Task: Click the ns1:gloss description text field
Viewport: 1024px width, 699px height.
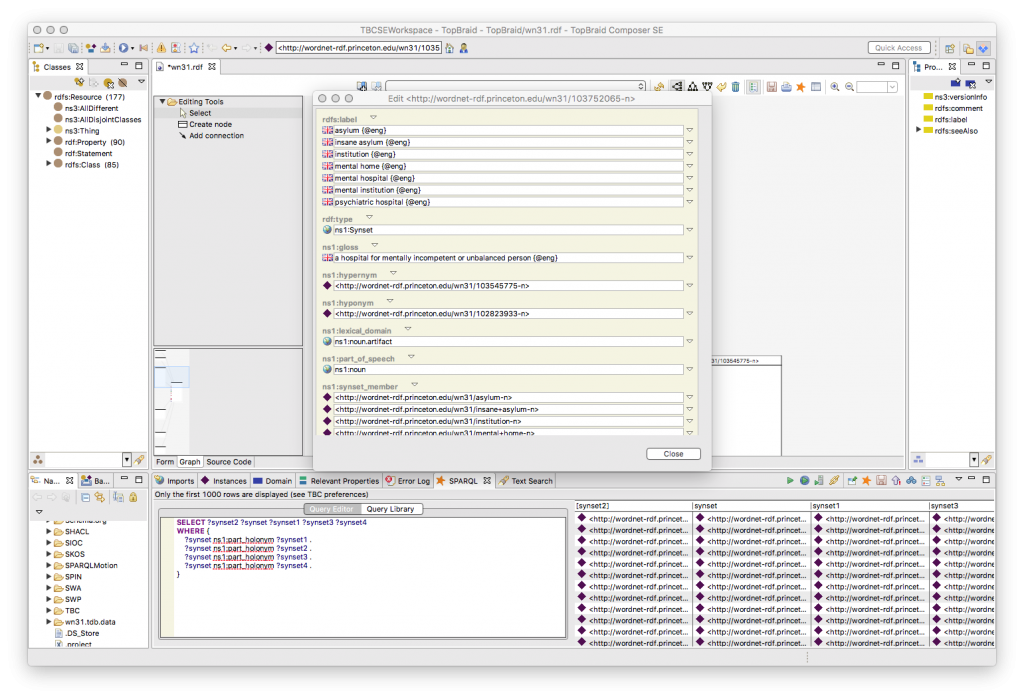Action: pos(508,258)
